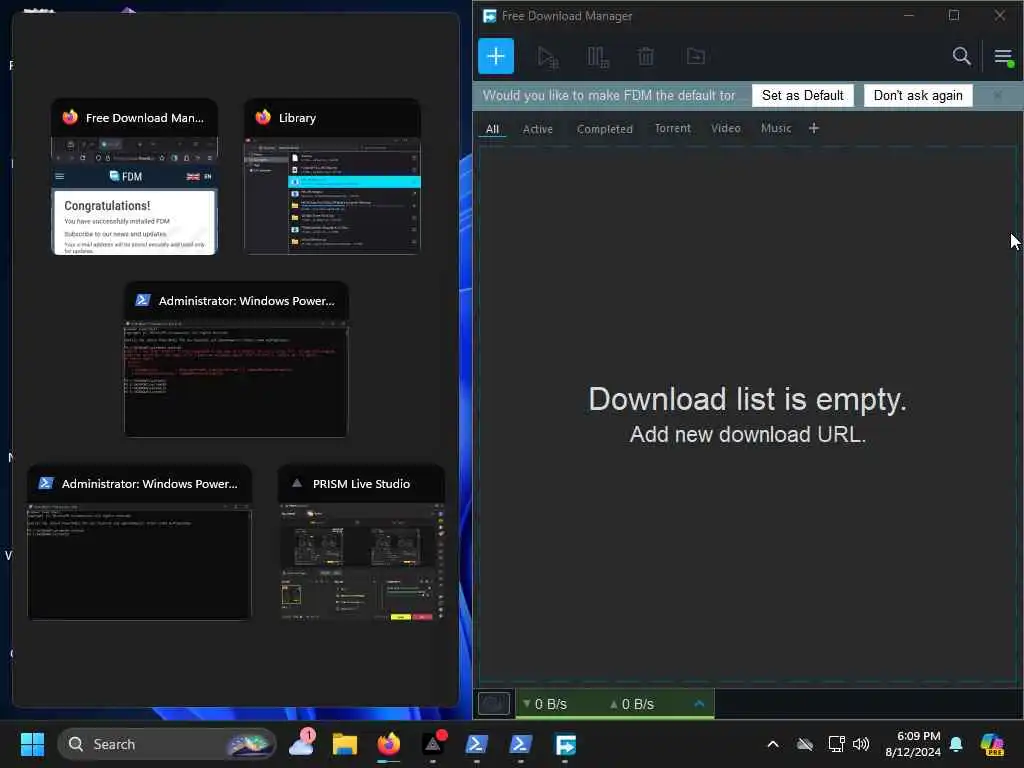Open Copilot preview from the taskbar

991,744
